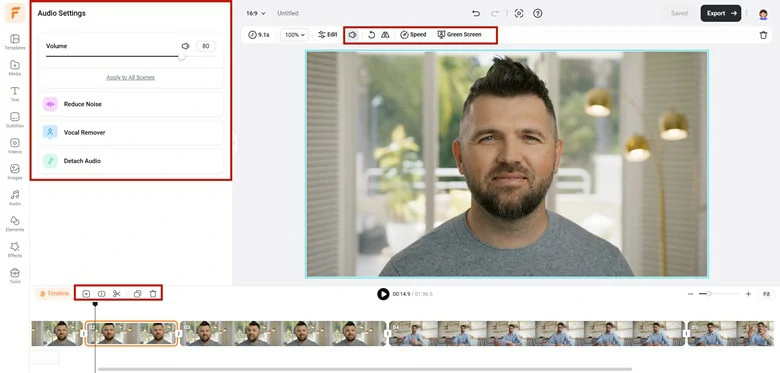Click Apply to All Scenes link
Image resolution: width=780 pixels, height=373 pixels.
pyautogui.click(x=130, y=78)
